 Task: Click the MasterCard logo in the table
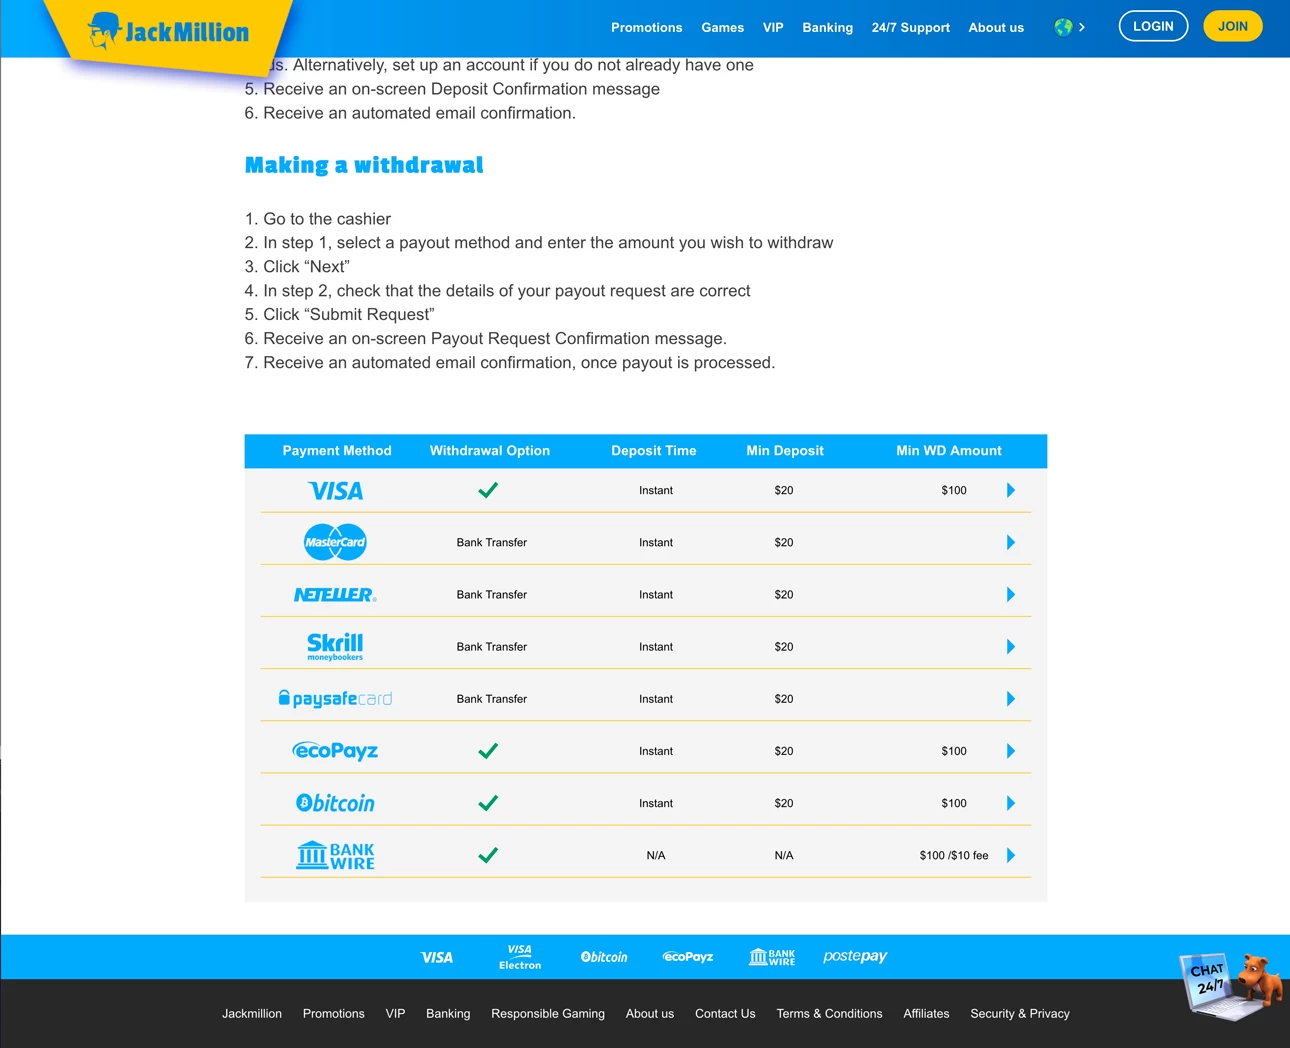[x=335, y=542]
